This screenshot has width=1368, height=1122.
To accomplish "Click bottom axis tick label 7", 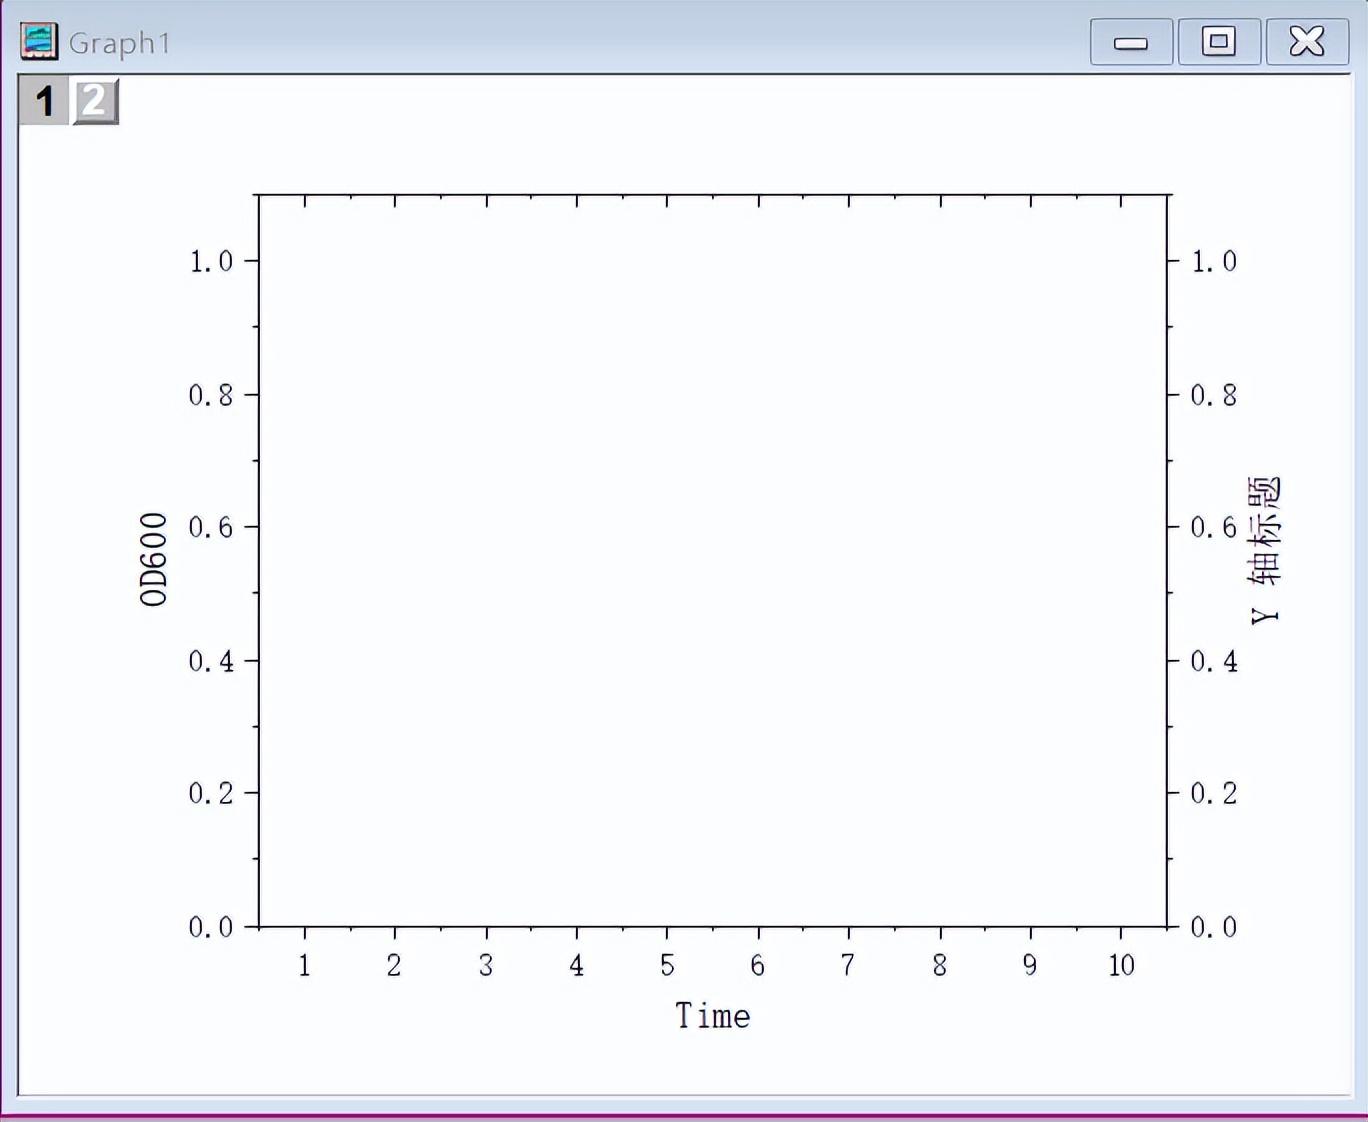I will click(848, 965).
